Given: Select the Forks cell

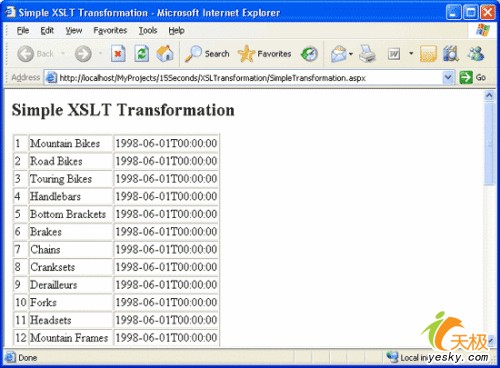Looking at the screenshot, I should 71,302.
